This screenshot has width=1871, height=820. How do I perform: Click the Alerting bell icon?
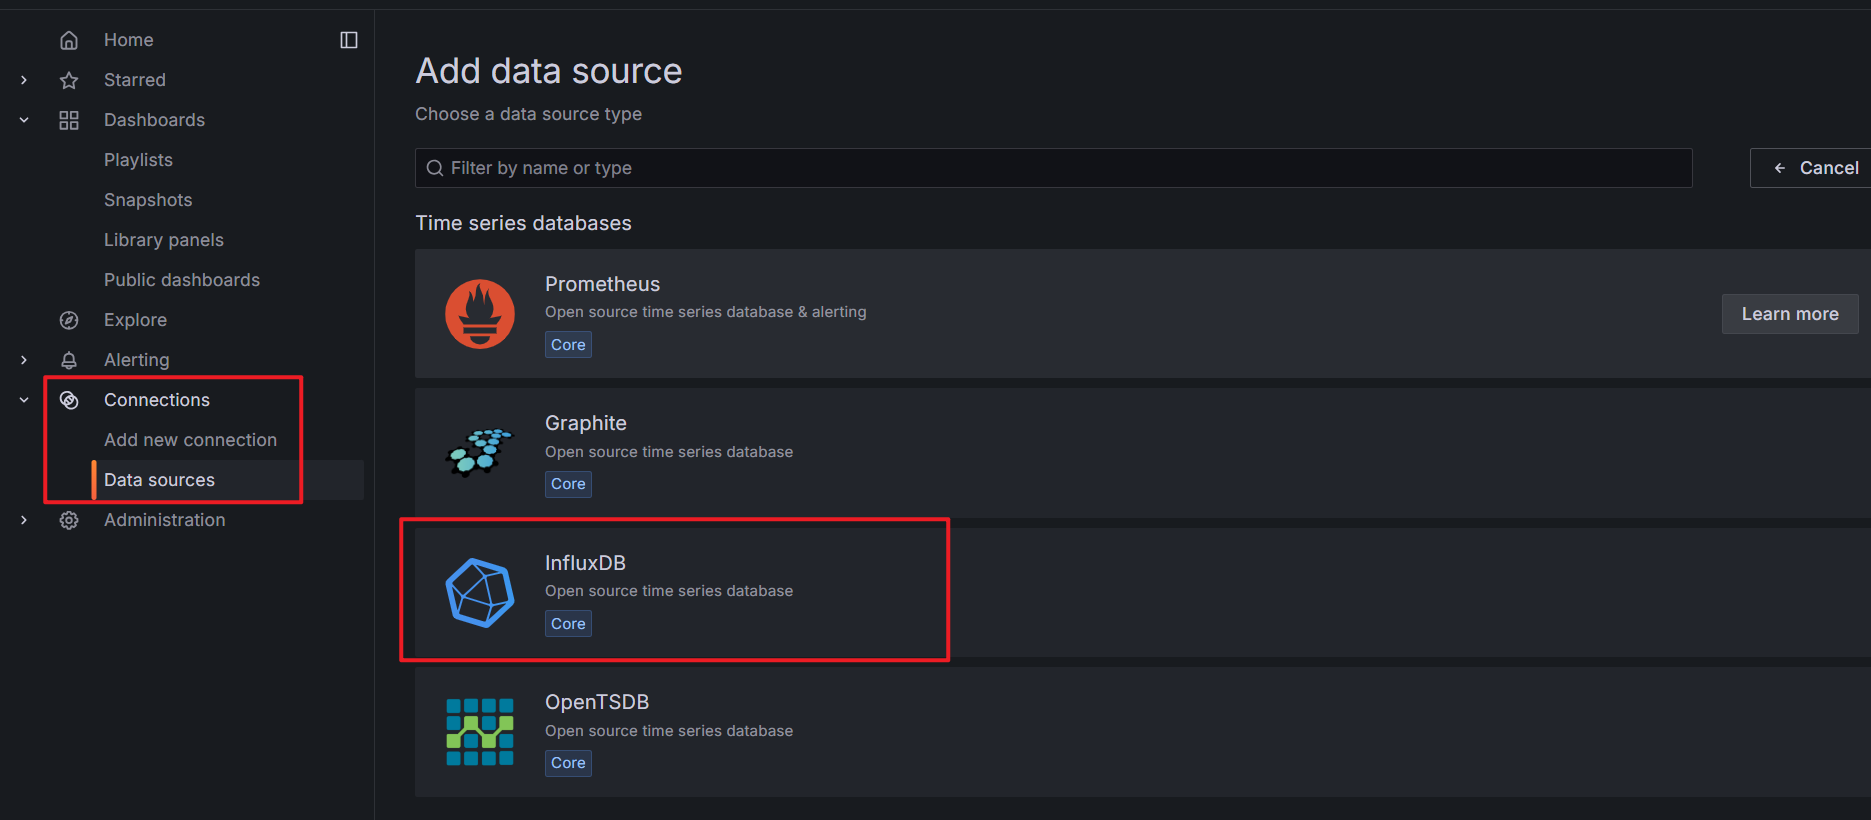pos(69,360)
